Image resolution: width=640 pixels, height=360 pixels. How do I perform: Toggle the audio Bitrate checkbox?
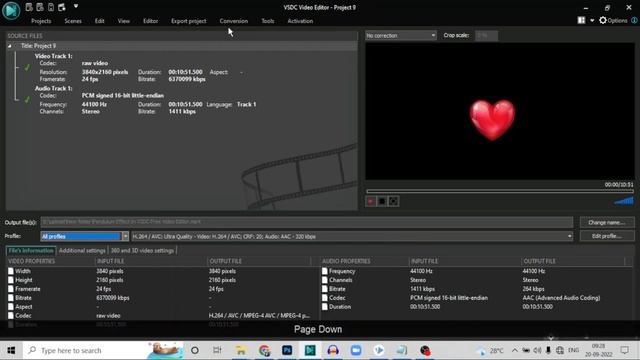(x=324, y=289)
